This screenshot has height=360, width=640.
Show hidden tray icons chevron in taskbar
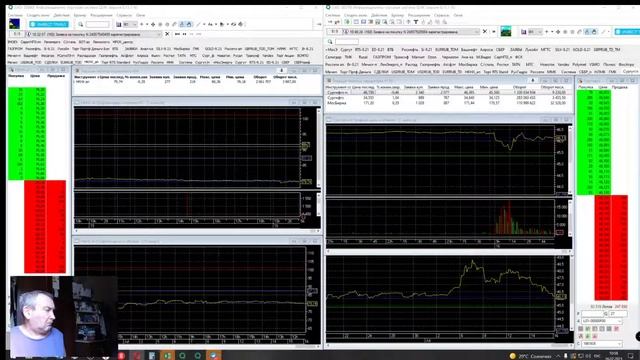558,356
